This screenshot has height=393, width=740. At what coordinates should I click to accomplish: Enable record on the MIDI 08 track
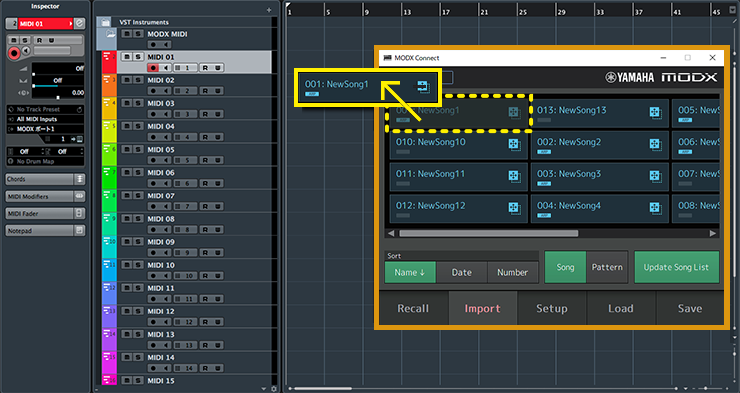click(x=153, y=230)
